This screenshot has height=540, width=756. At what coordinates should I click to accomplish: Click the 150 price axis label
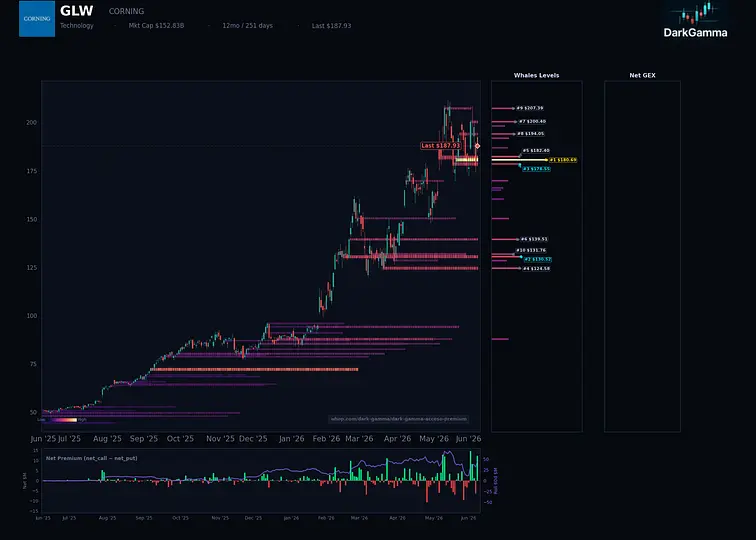tap(31, 219)
